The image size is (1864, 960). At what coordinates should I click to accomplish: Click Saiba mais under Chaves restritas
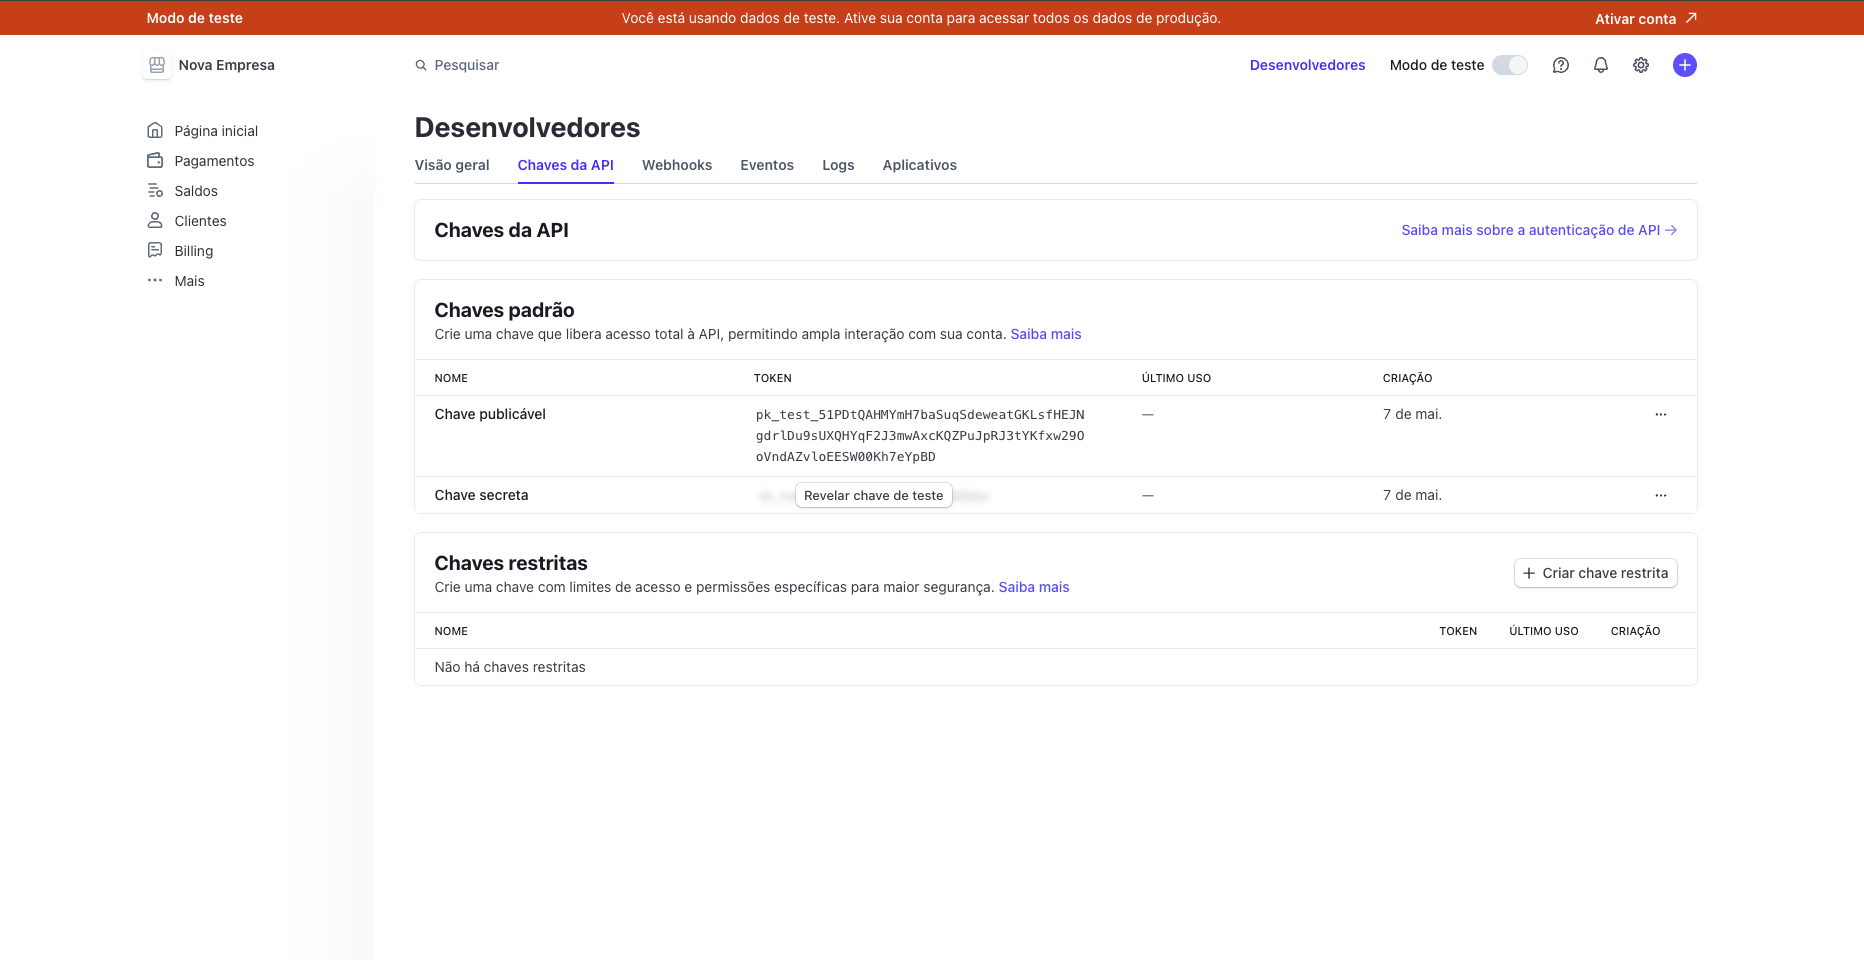point(1034,587)
